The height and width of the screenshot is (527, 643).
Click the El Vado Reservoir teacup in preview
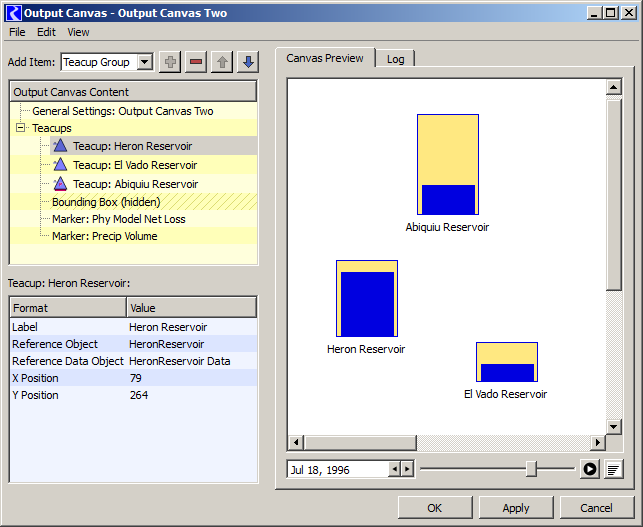507,362
